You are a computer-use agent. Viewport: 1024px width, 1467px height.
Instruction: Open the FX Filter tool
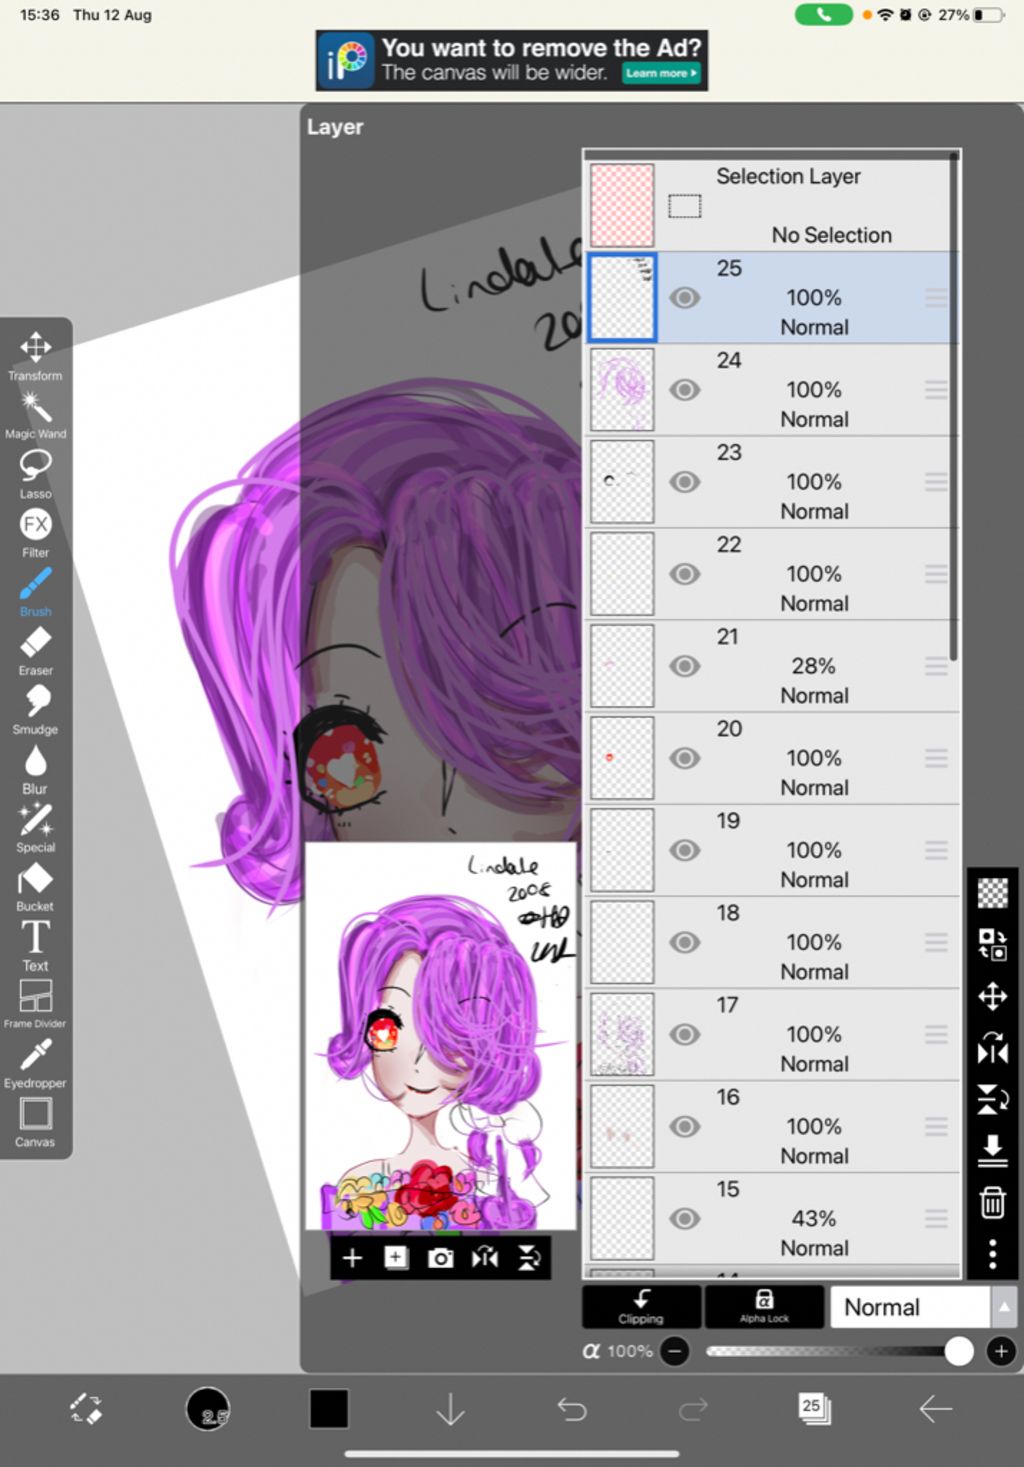click(35, 533)
